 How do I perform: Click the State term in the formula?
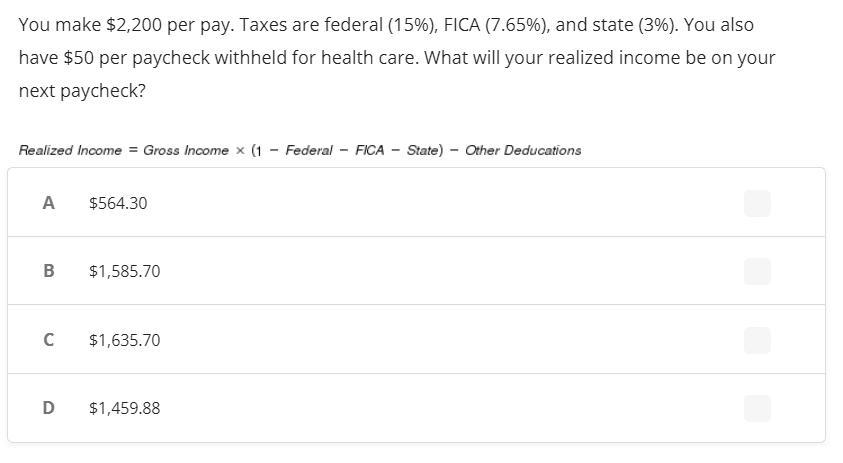423,151
